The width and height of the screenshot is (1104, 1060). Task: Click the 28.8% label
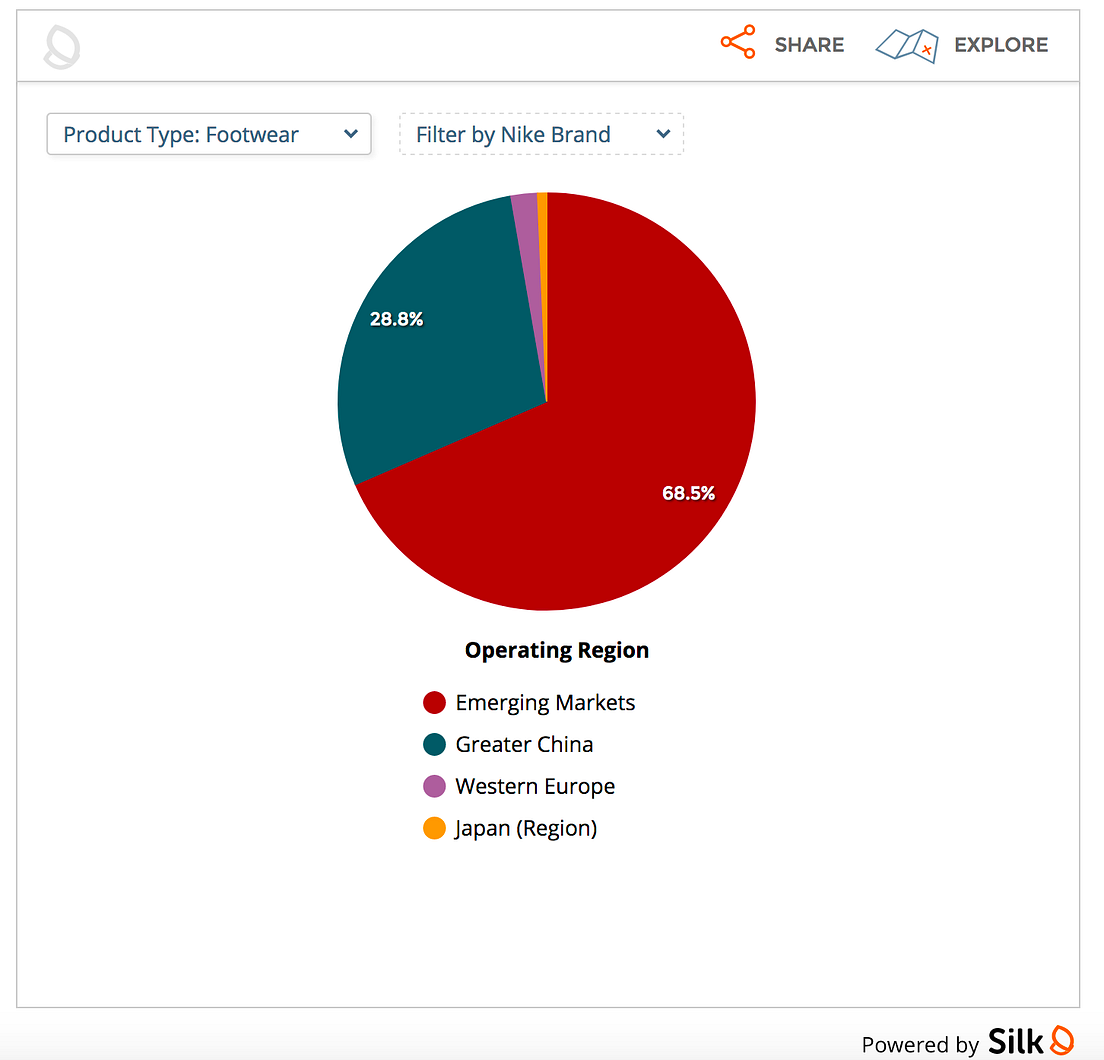point(396,319)
